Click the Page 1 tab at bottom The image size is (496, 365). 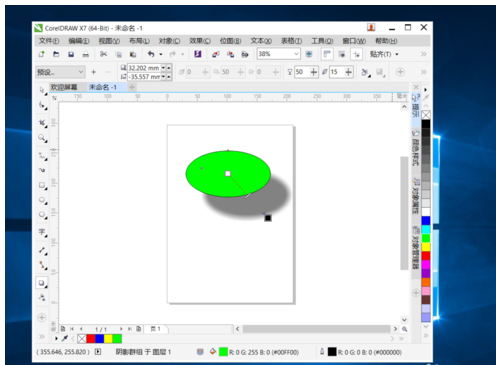click(156, 329)
